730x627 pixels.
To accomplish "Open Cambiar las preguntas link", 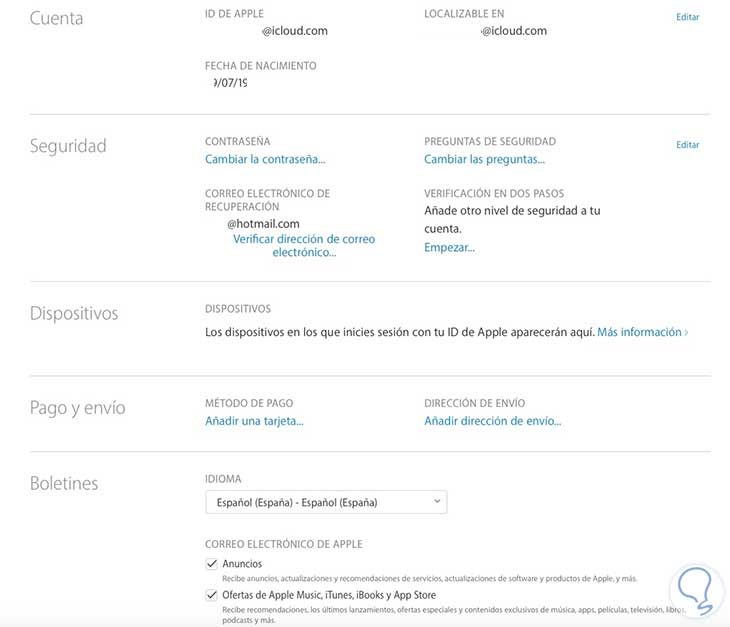I will [x=484, y=159].
